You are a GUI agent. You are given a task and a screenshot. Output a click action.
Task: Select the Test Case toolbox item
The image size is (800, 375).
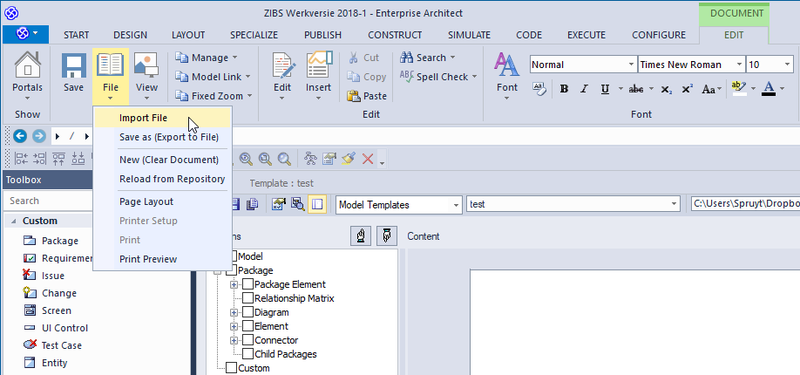pyautogui.click(x=52, y=345)
